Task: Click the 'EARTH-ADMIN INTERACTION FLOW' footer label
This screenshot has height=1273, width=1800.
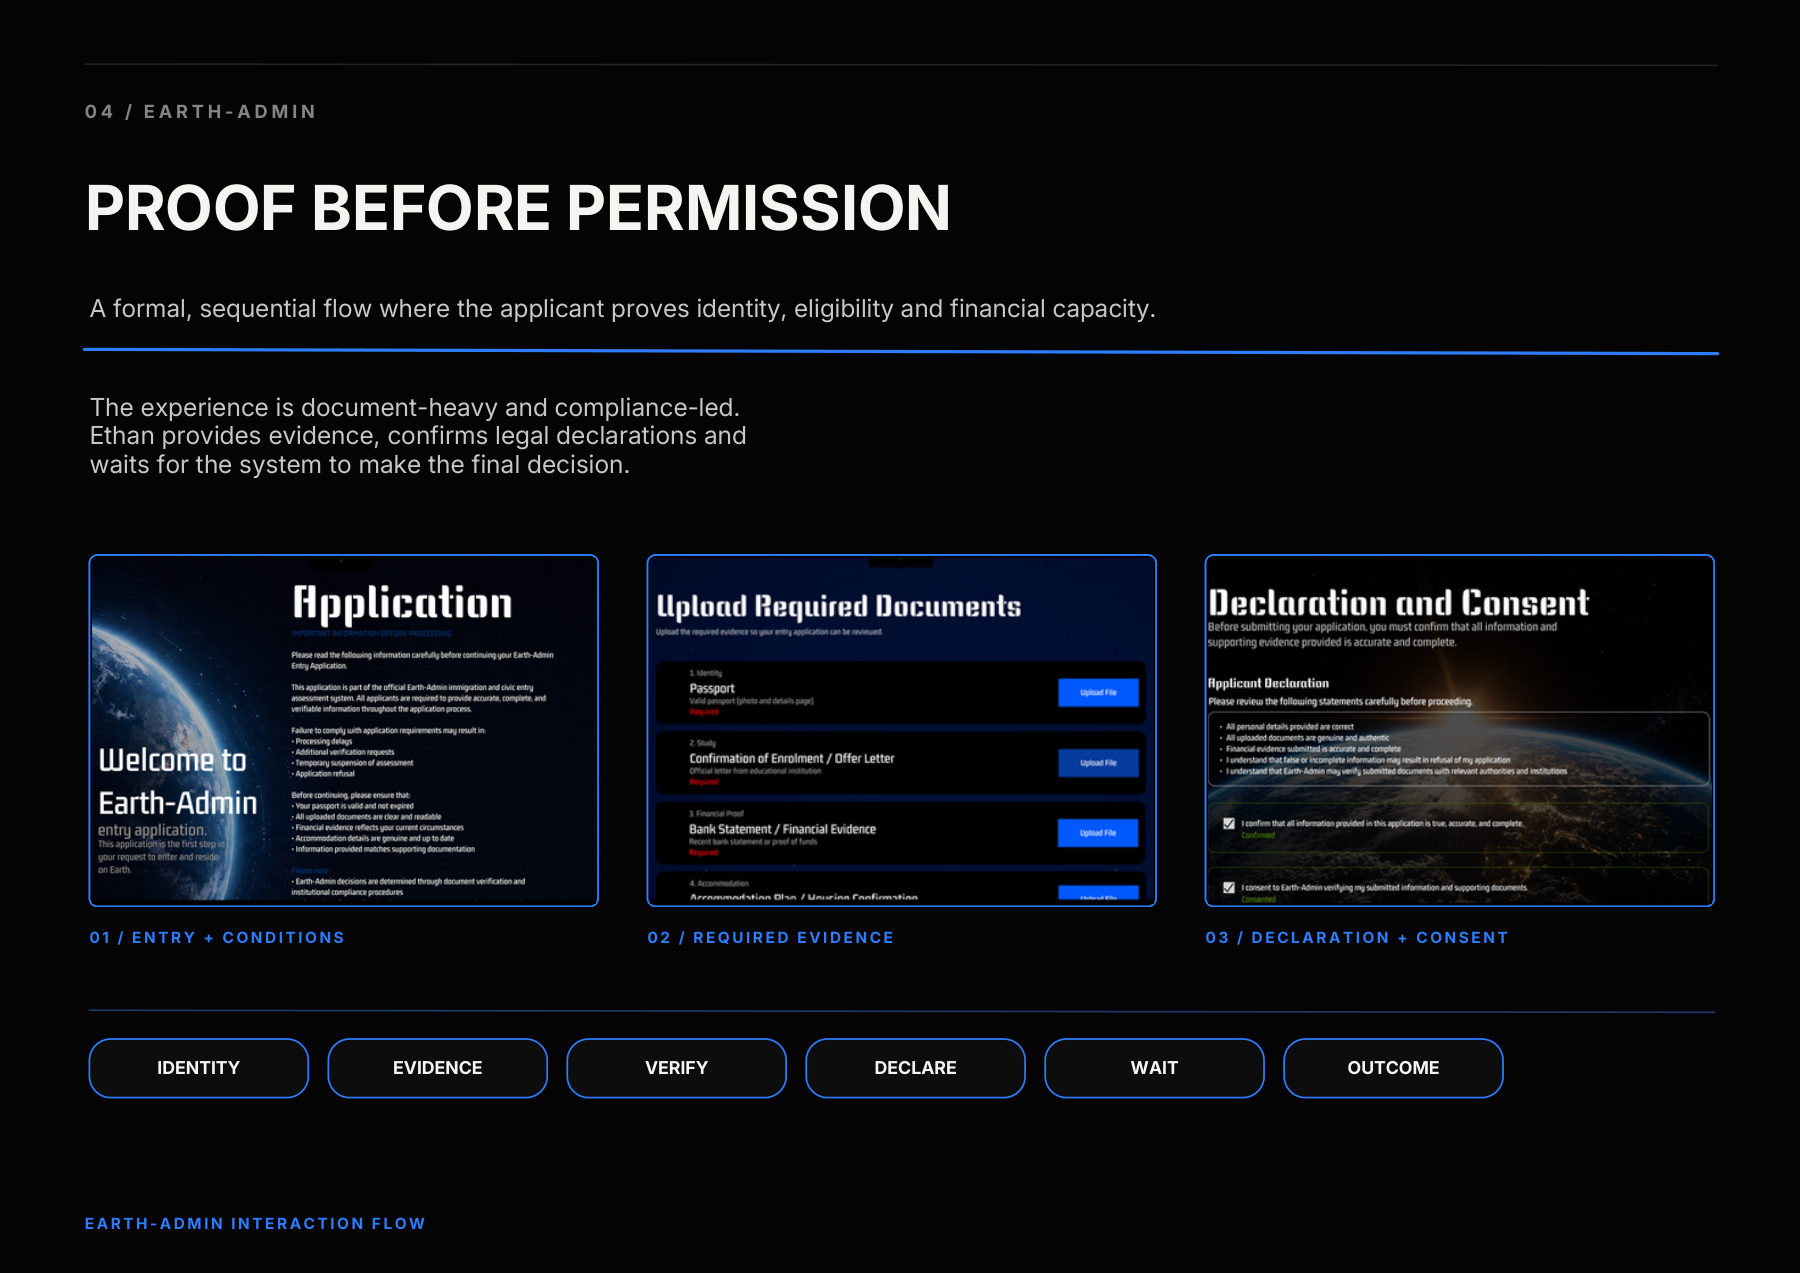Action: pos(255,1224)
